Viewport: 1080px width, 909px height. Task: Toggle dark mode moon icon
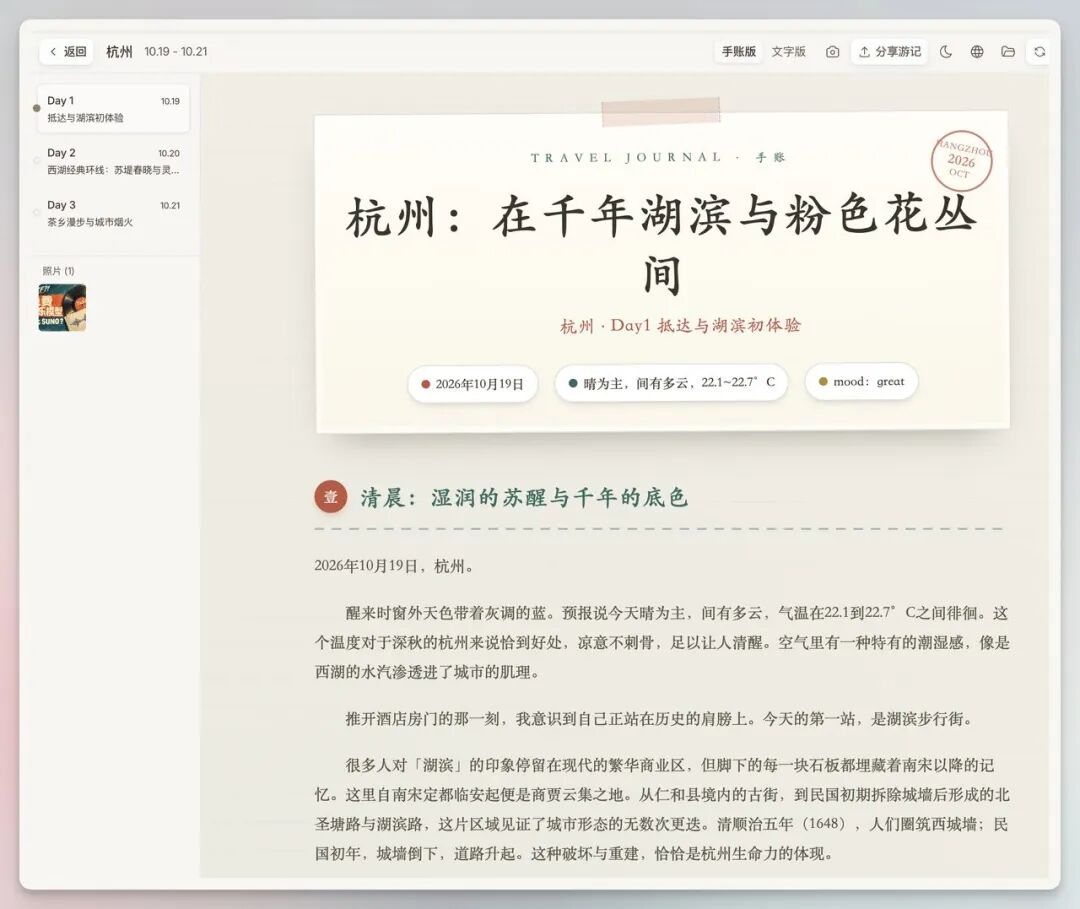(x=946, y=52)
